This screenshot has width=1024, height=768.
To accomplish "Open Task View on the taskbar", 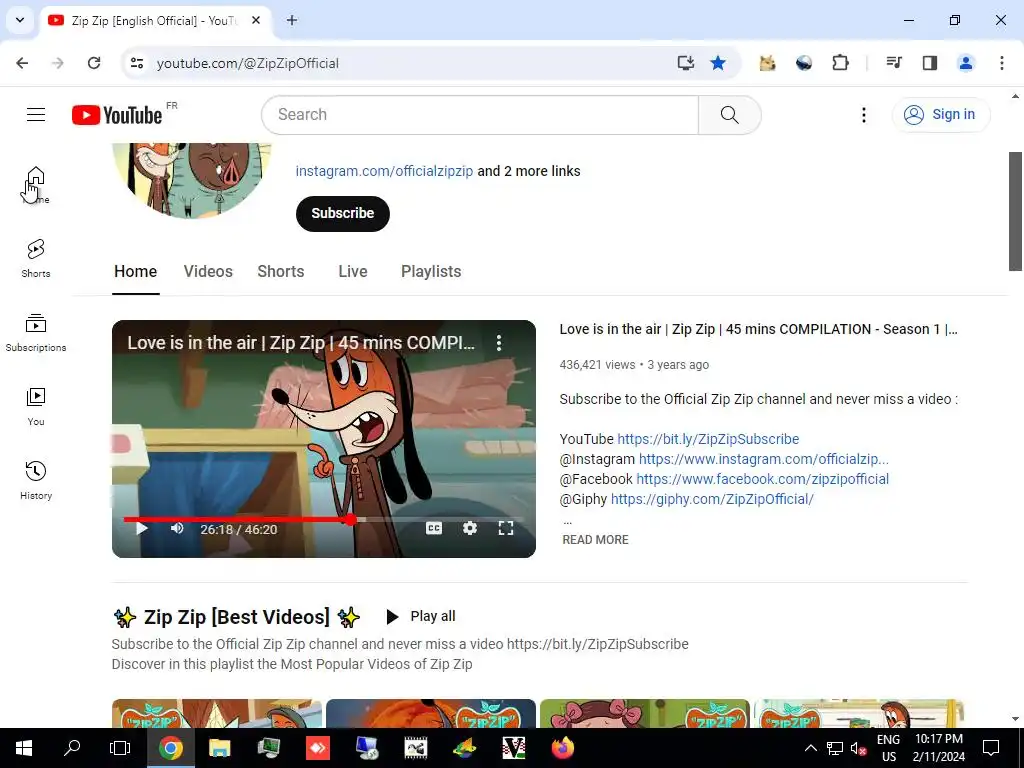I will coord(120,748).
